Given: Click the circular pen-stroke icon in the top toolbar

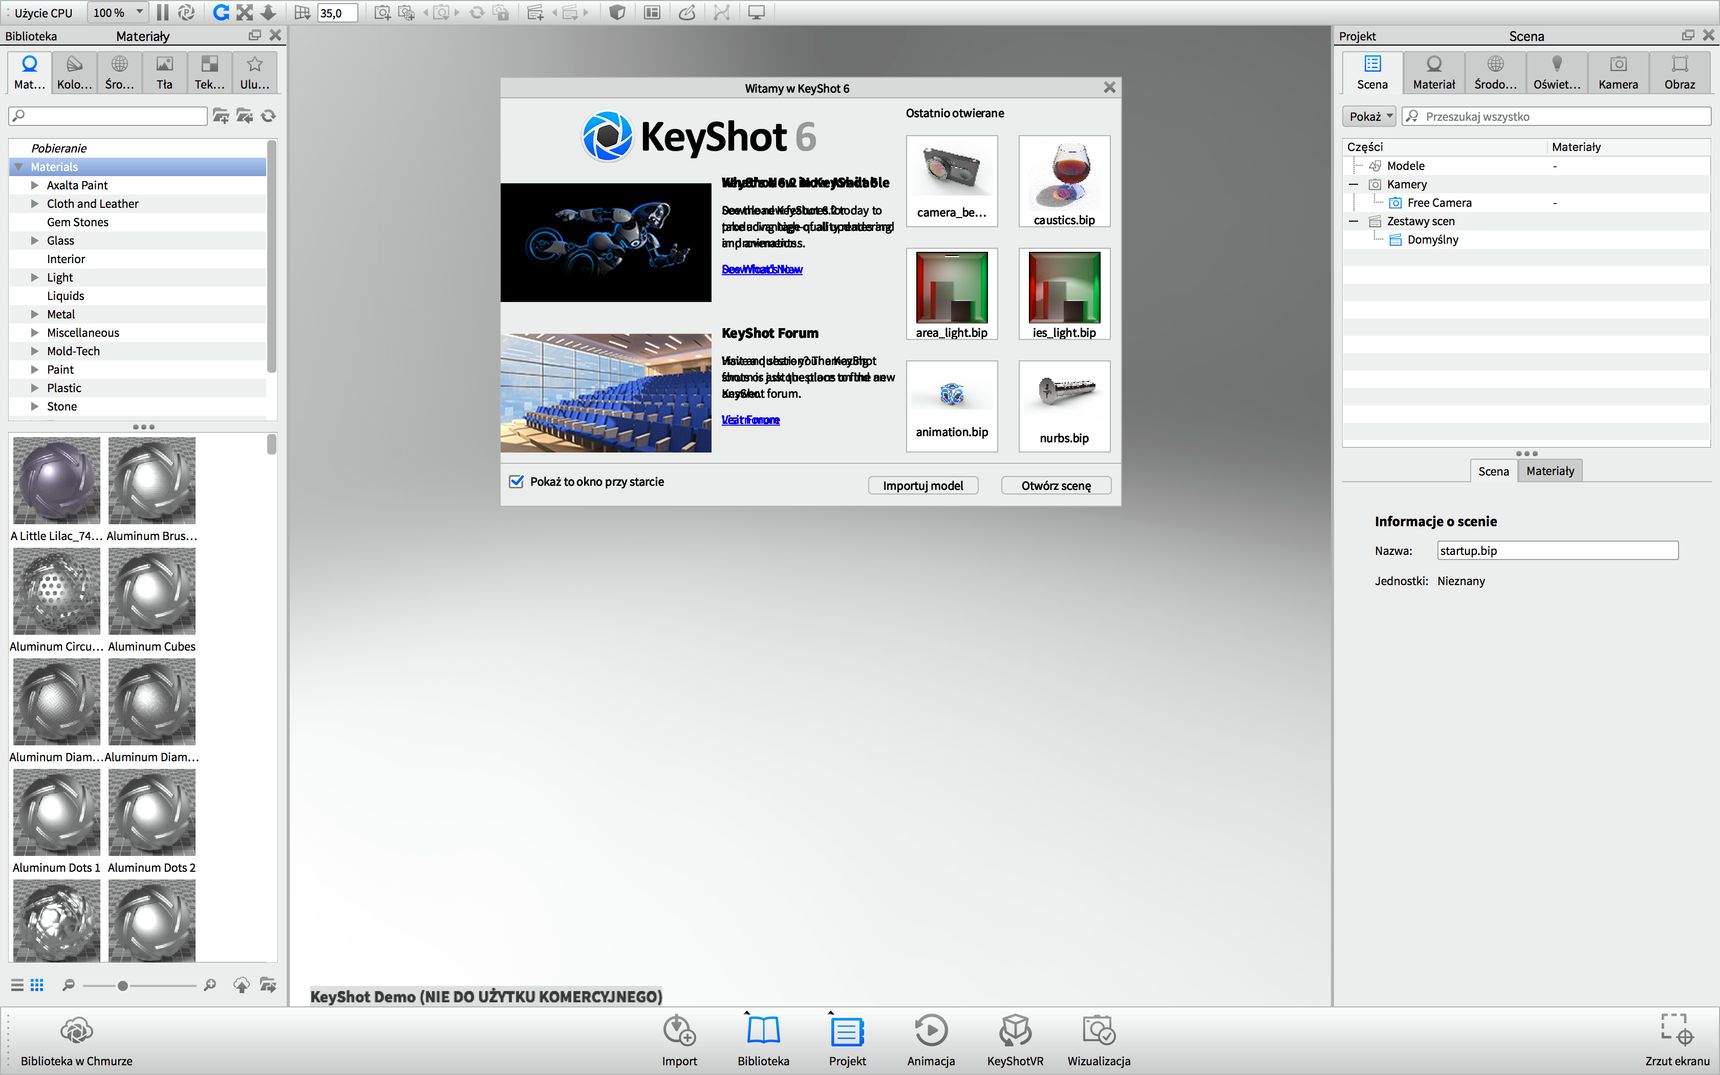Looking at the screenshot, I should point(687,13).
